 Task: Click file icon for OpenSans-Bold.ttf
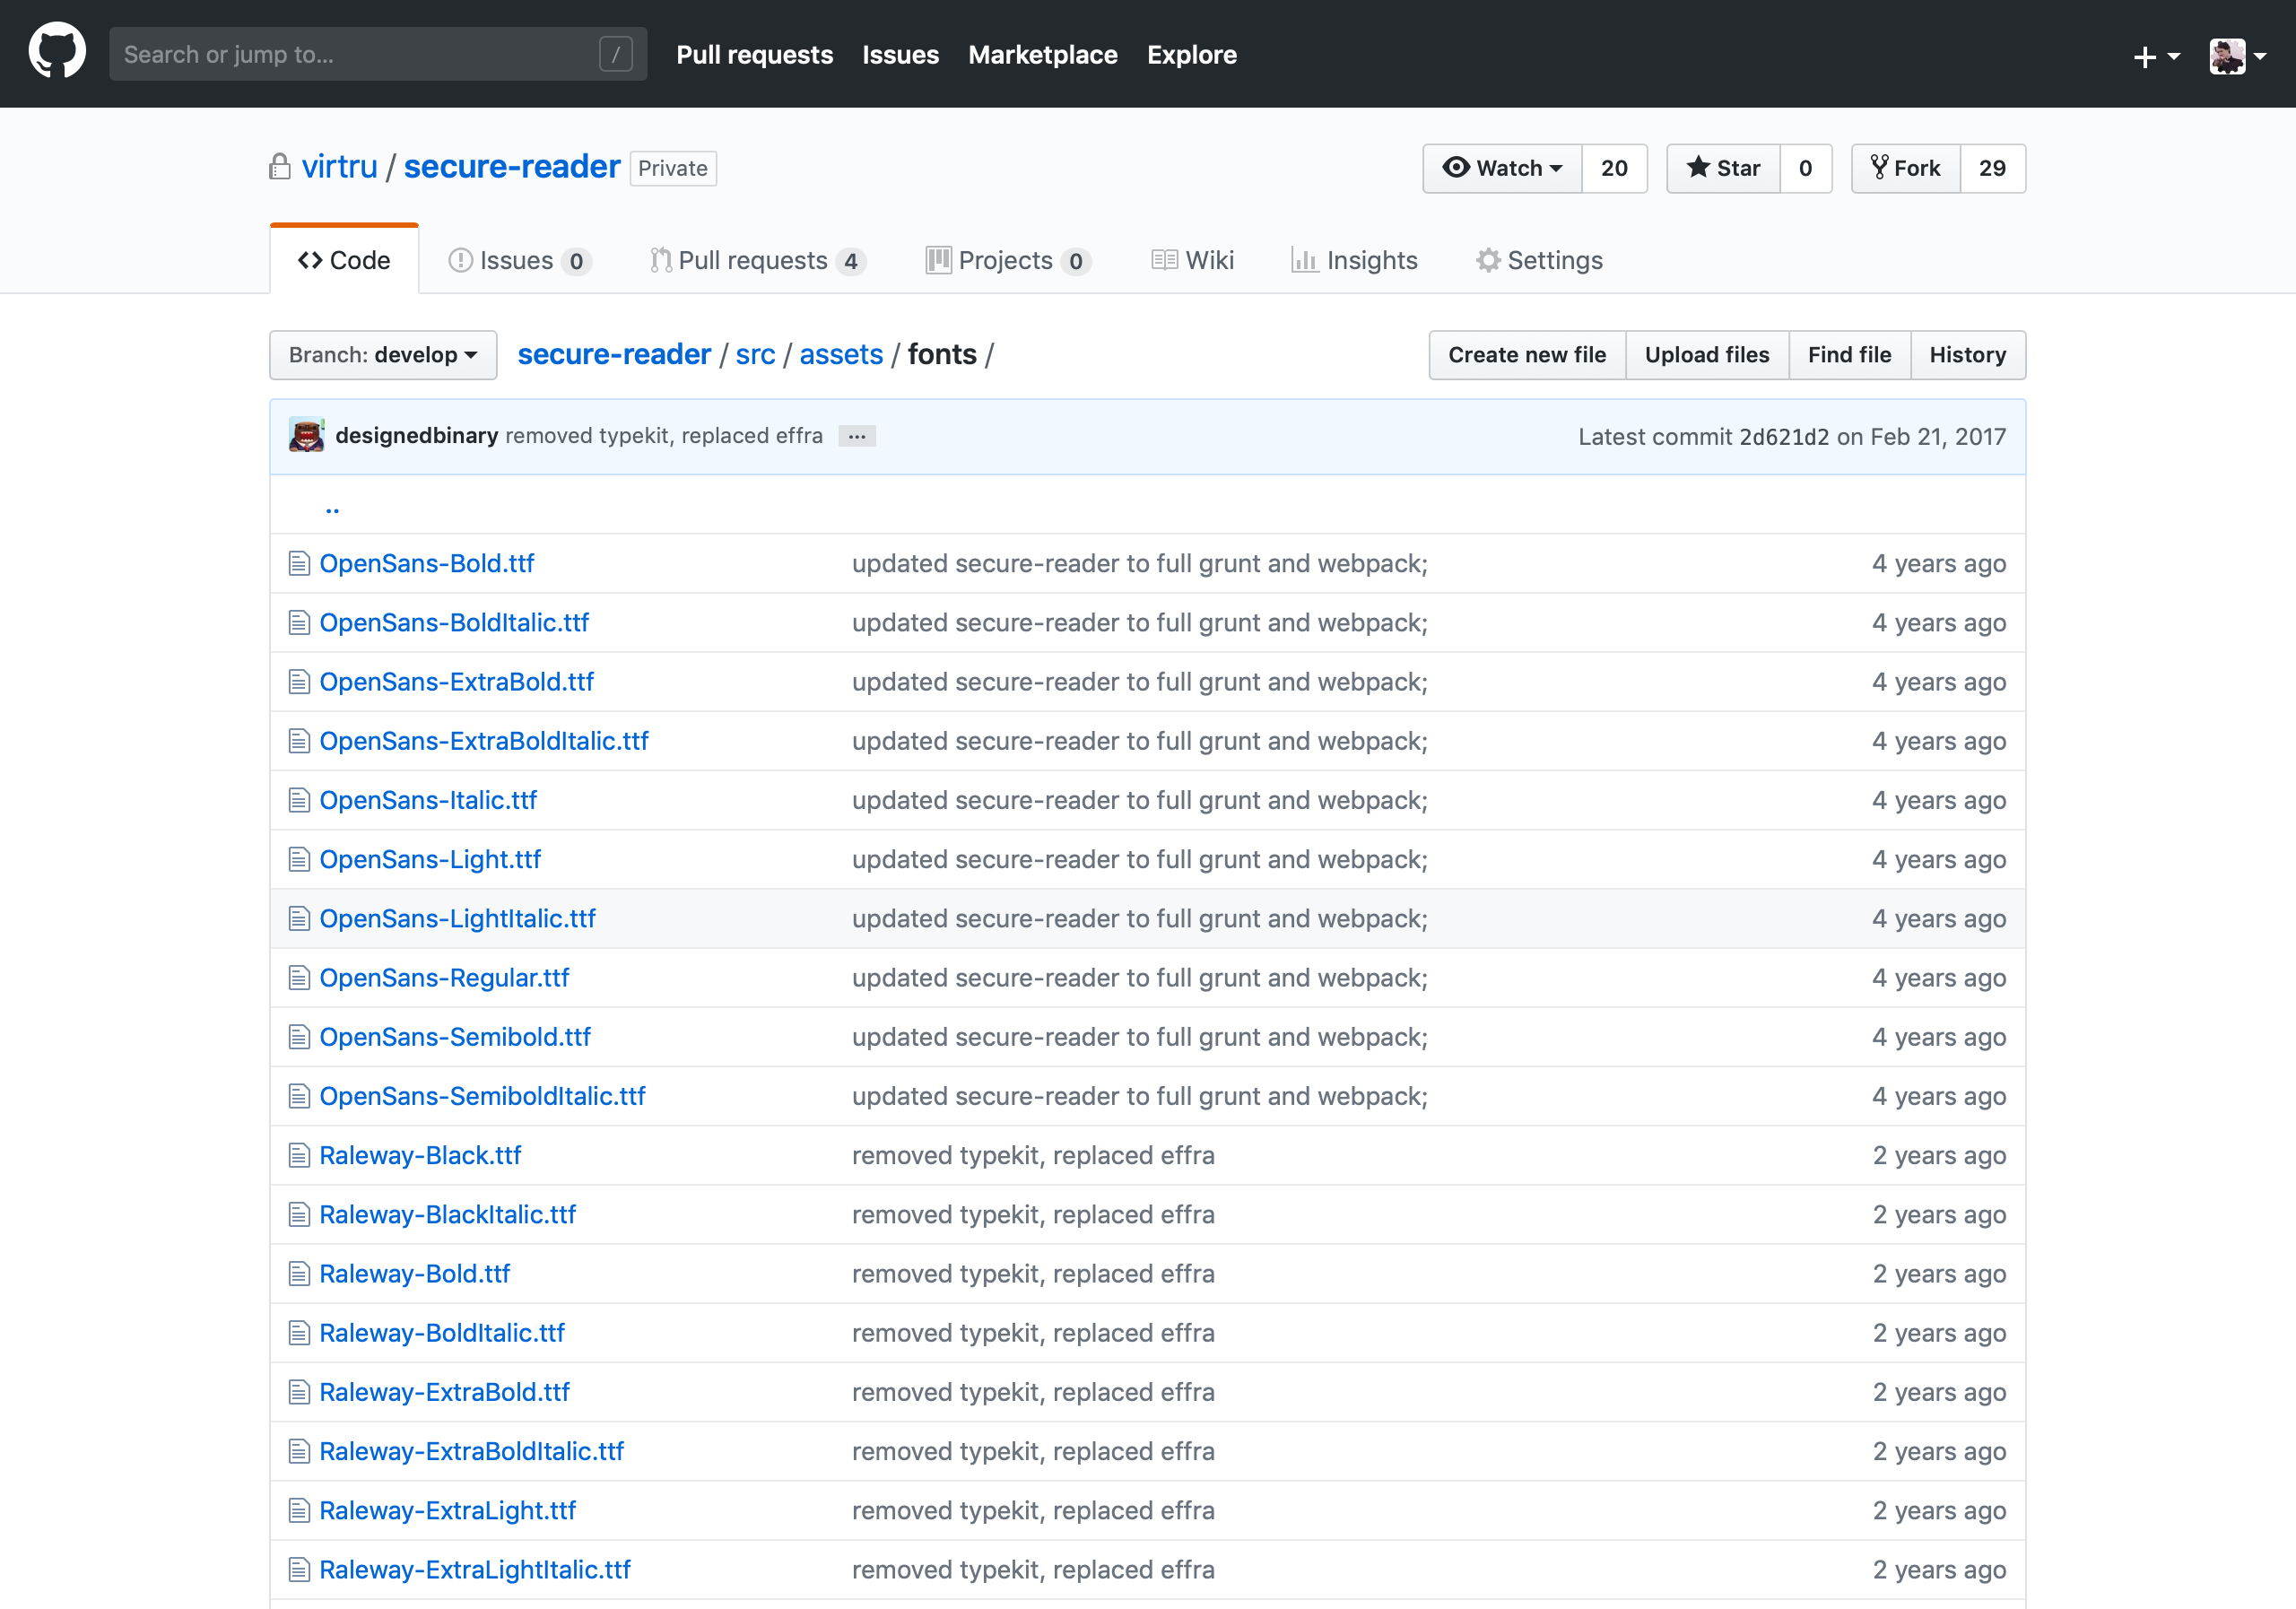click(299, 564)
